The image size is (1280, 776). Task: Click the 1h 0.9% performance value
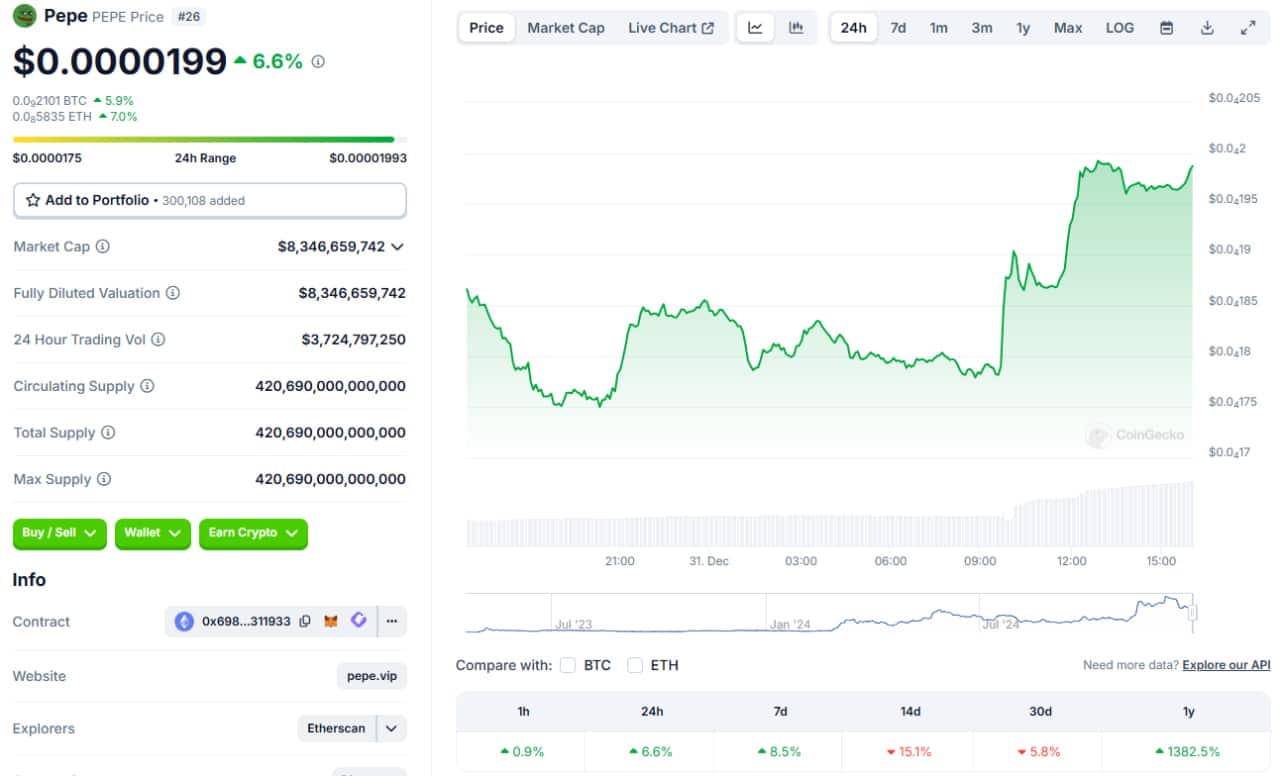point(523,752)
